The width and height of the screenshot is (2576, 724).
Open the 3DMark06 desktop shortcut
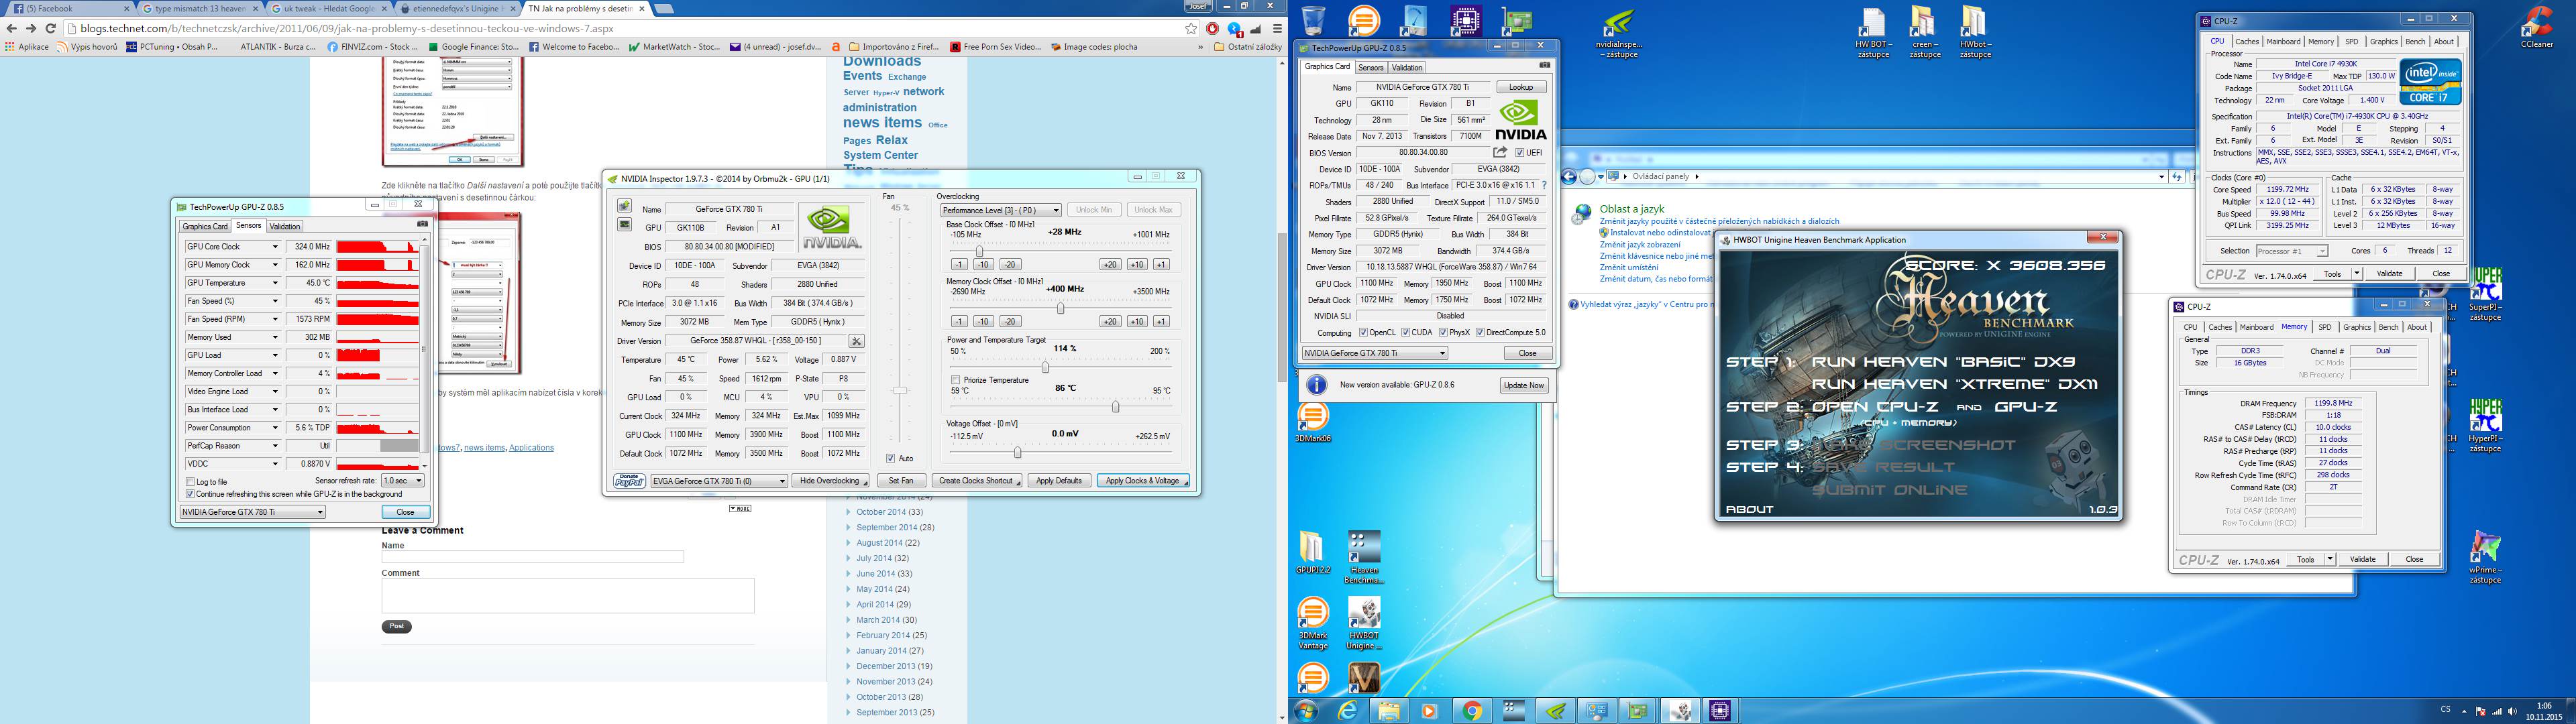1313,422
